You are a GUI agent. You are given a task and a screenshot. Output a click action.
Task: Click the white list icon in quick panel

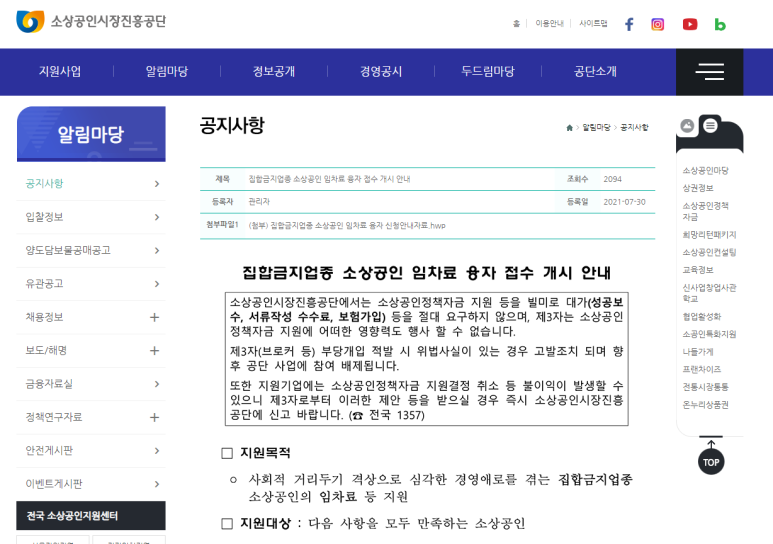click(x=710, y=126)
